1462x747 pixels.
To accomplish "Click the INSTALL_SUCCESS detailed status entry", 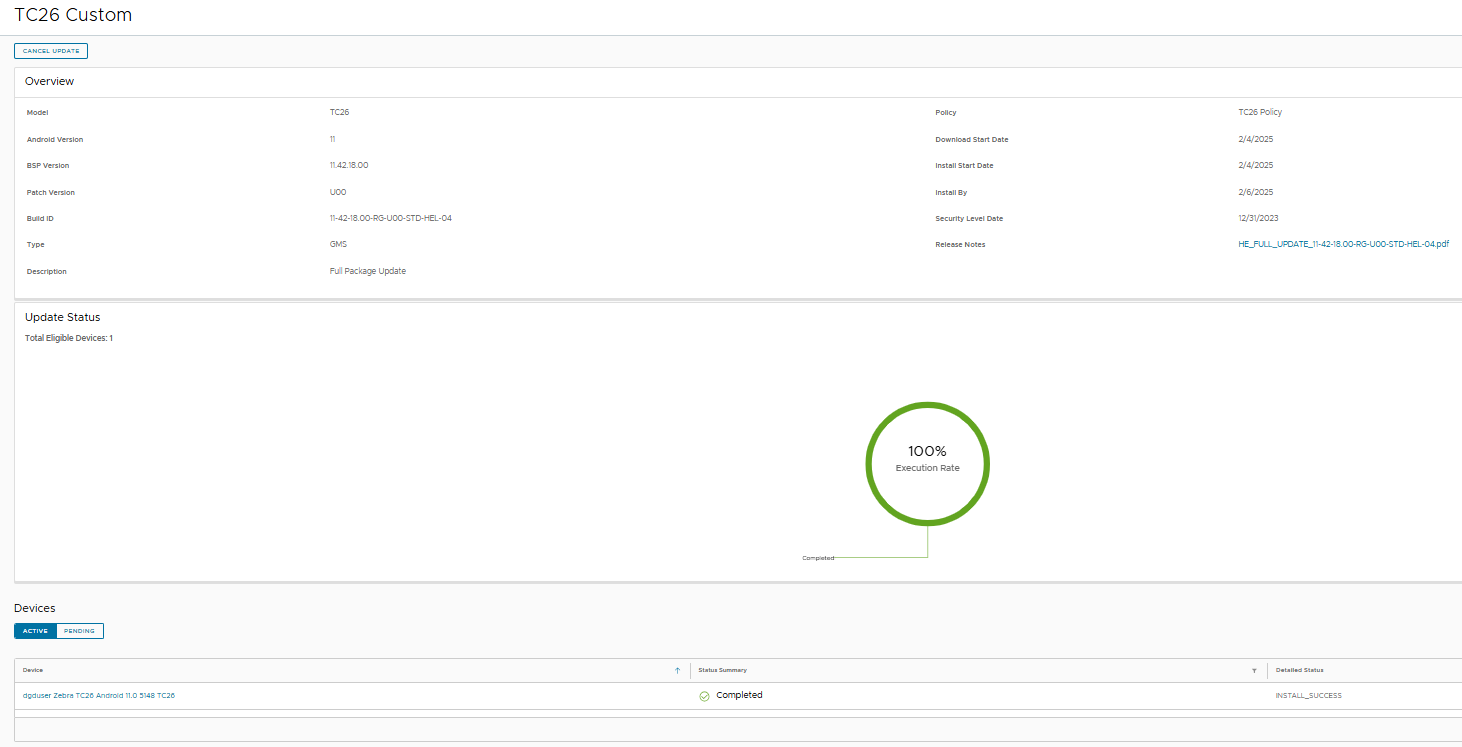I will (x=1308, y=695).
